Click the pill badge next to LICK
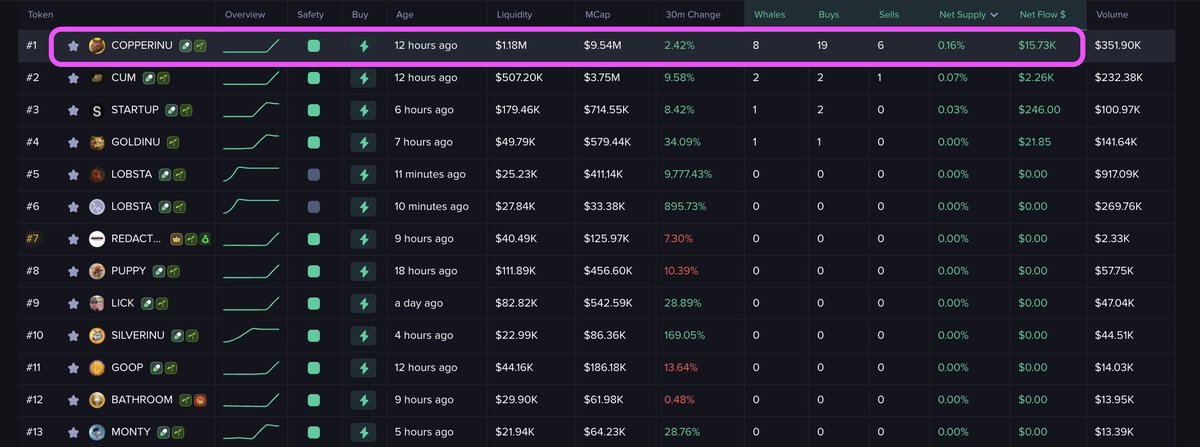 coord(147,303)
